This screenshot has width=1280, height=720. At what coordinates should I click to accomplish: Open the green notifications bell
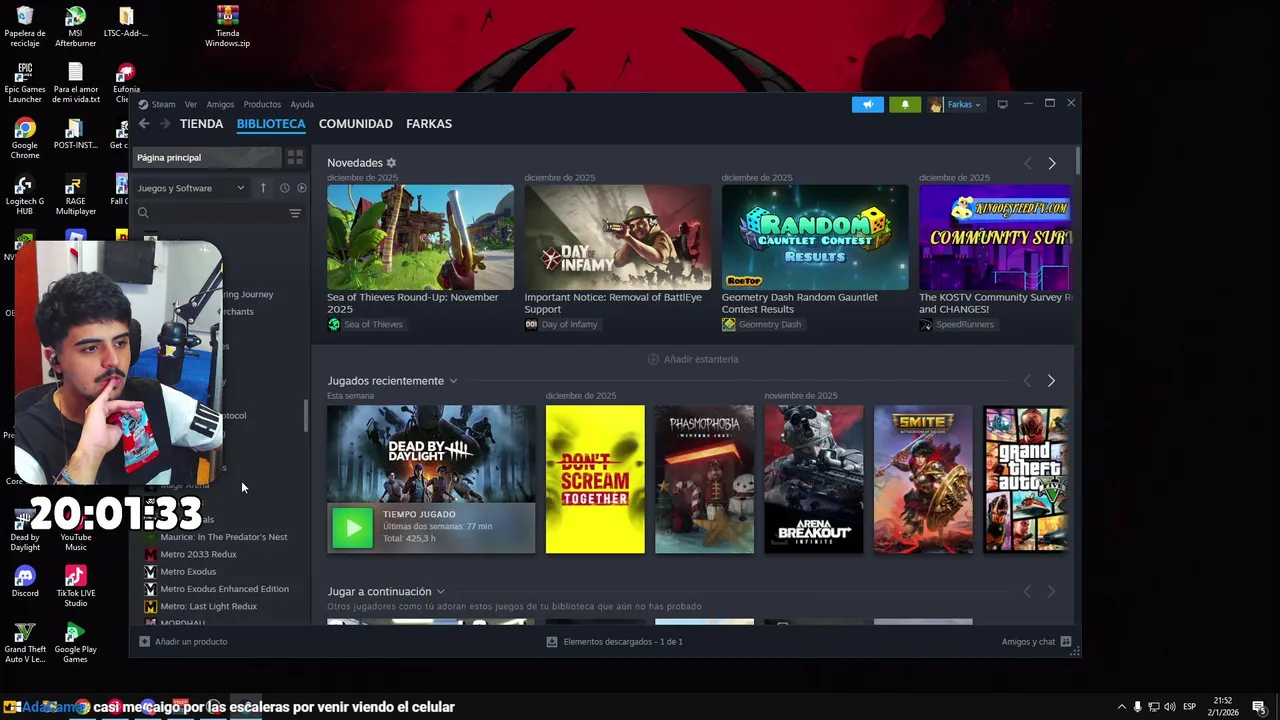pyautogui.click(x=905, y=104)
